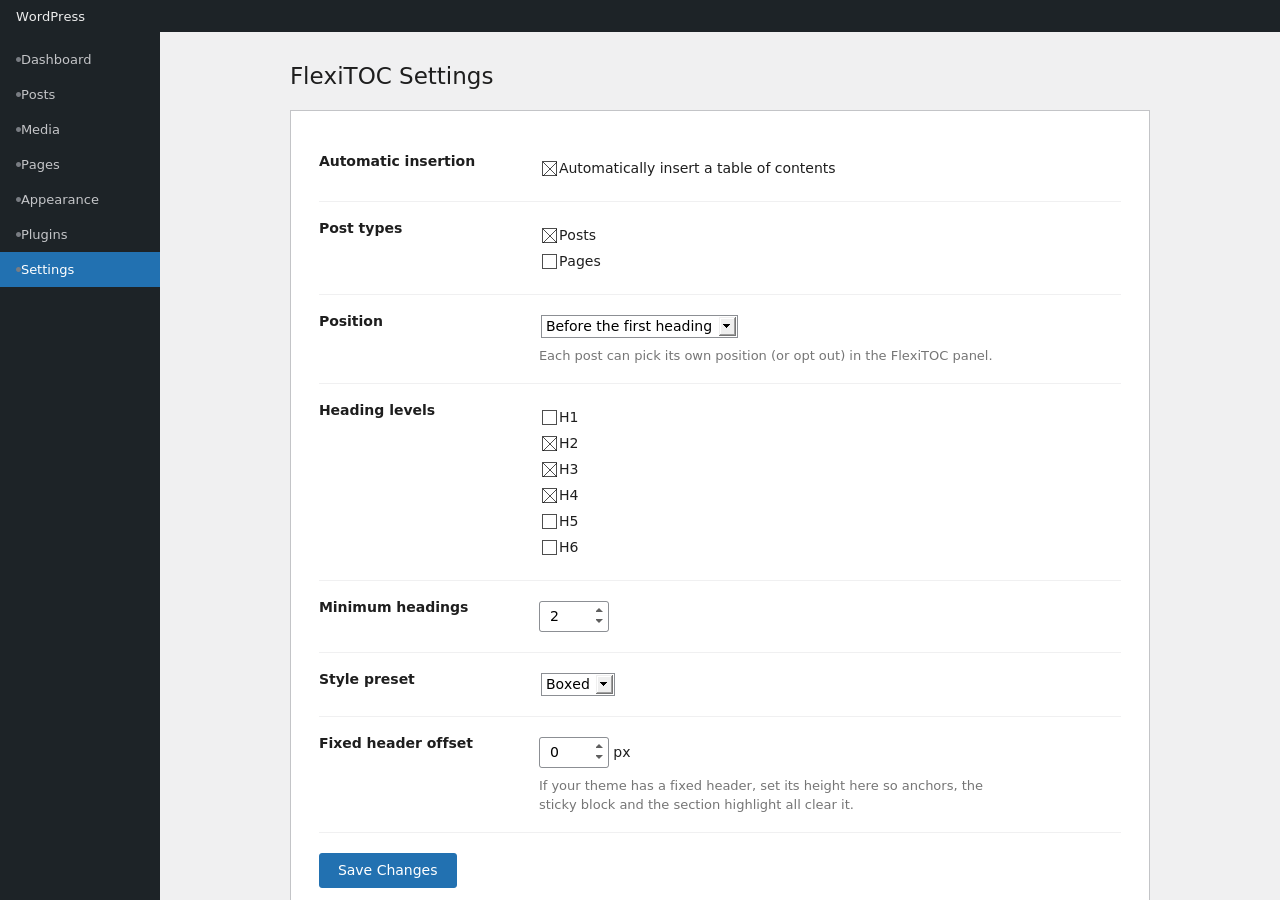1280x900 pixels.
Task: Uncheck the H4 heading level box
Action: coord(549,496)
